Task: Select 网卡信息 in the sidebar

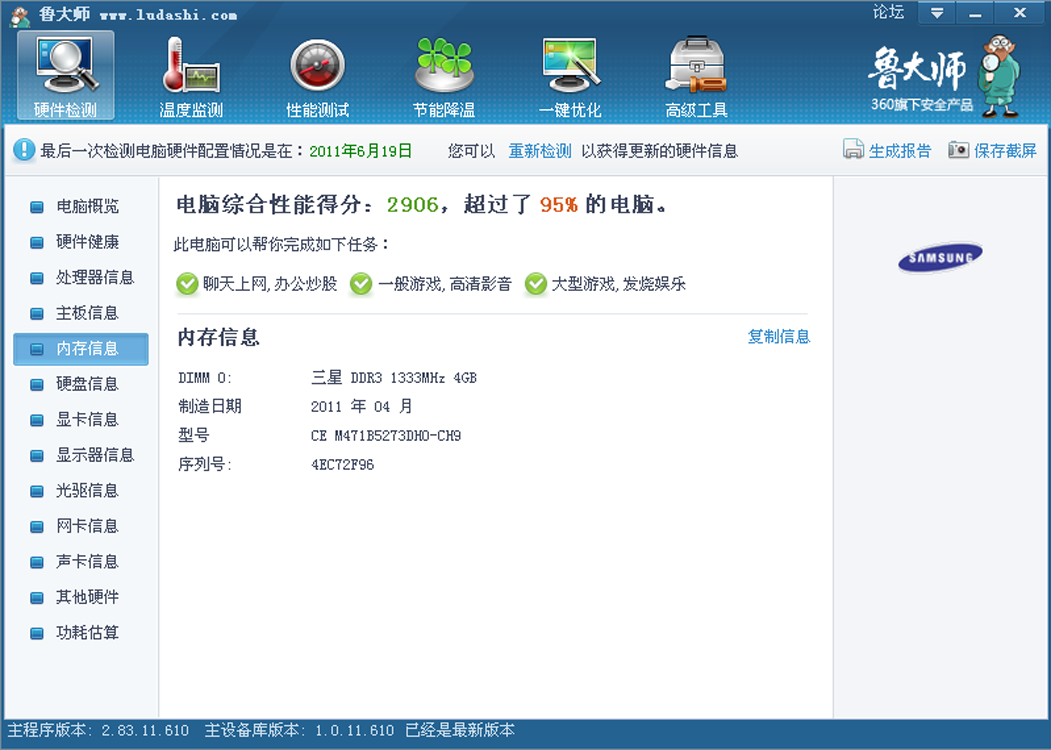Action: coord(81,526)
